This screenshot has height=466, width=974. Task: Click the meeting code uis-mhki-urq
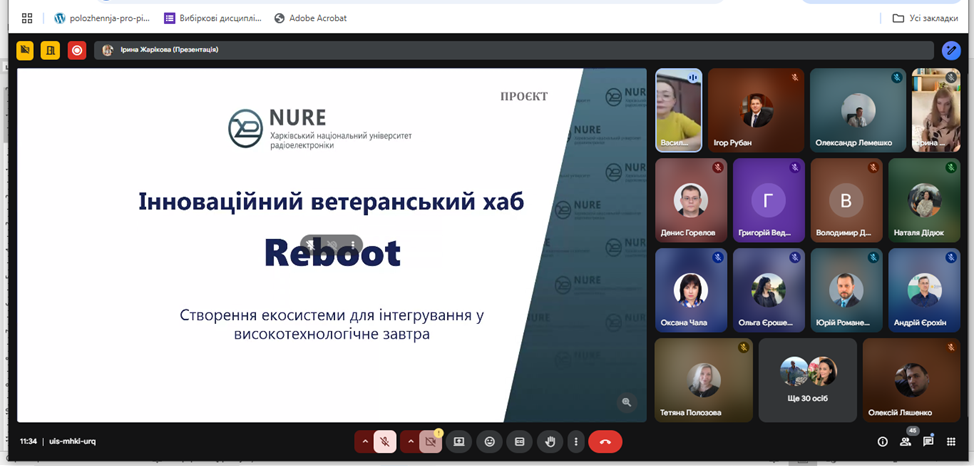73,442
